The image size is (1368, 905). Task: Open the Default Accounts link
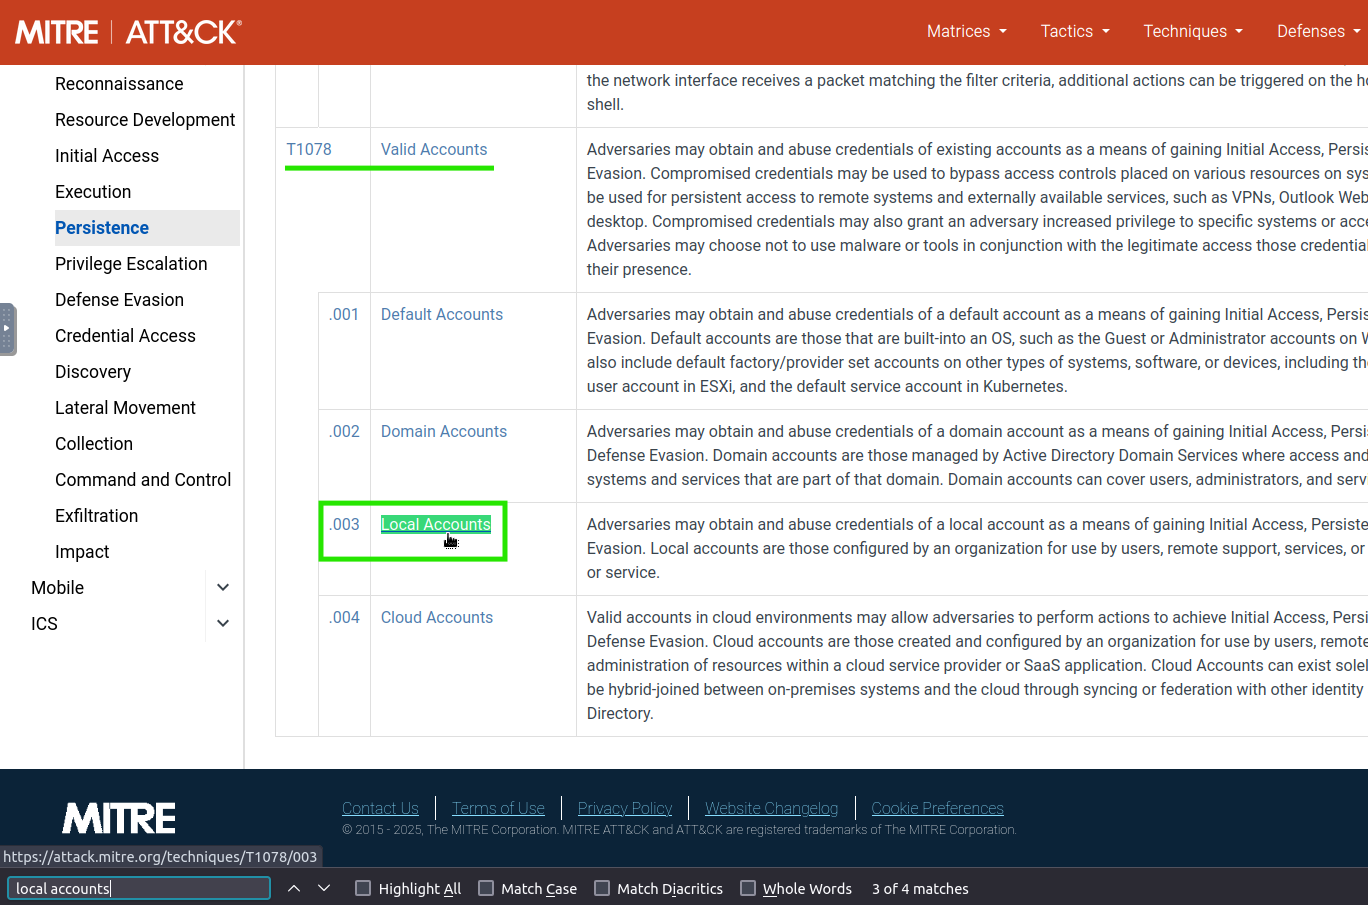coord(442,314)
